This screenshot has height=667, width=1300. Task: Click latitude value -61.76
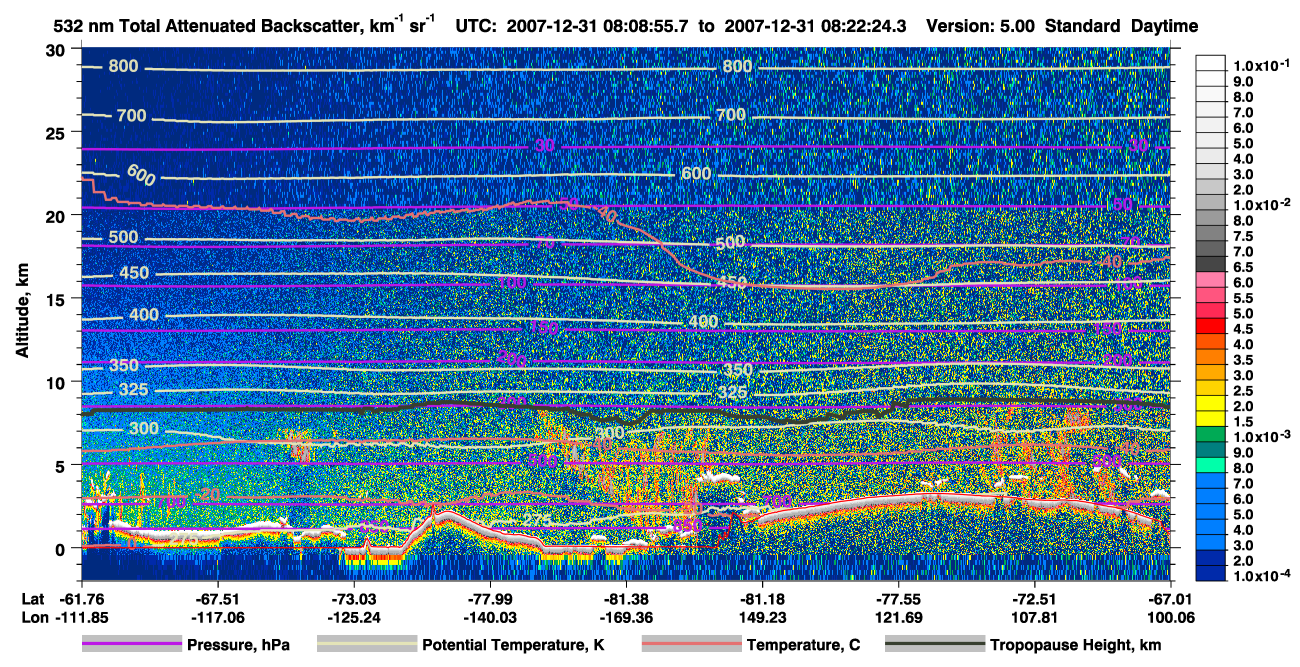tap(83, 599)
